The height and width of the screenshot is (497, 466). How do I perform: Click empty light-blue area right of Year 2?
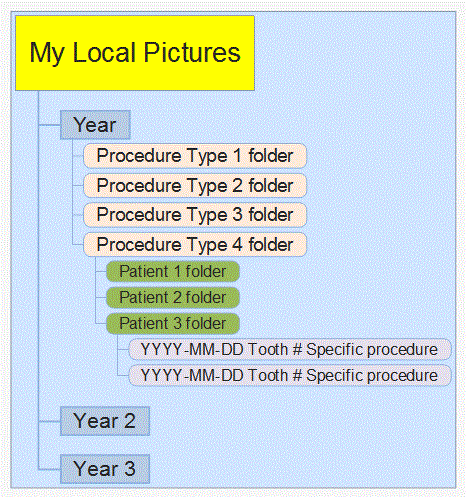pos(300,421)
